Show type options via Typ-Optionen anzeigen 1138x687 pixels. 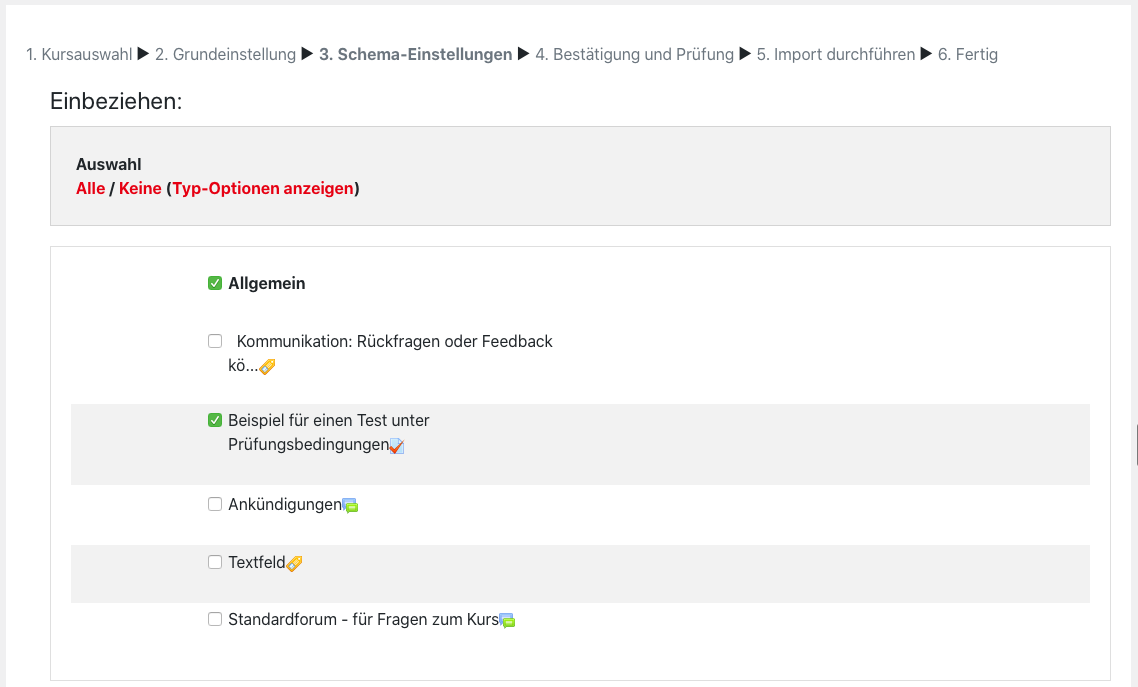(263, 188)
